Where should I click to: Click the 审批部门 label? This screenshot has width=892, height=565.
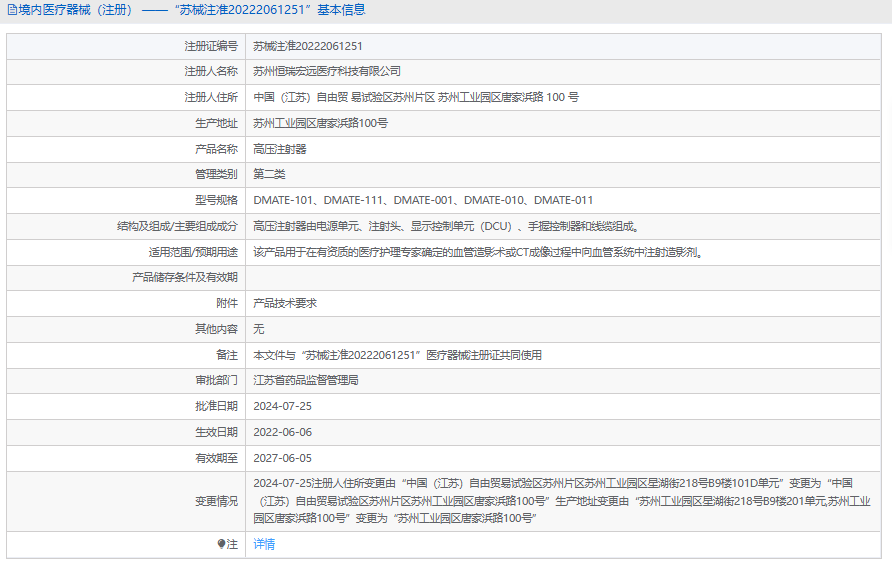[216, 380]
